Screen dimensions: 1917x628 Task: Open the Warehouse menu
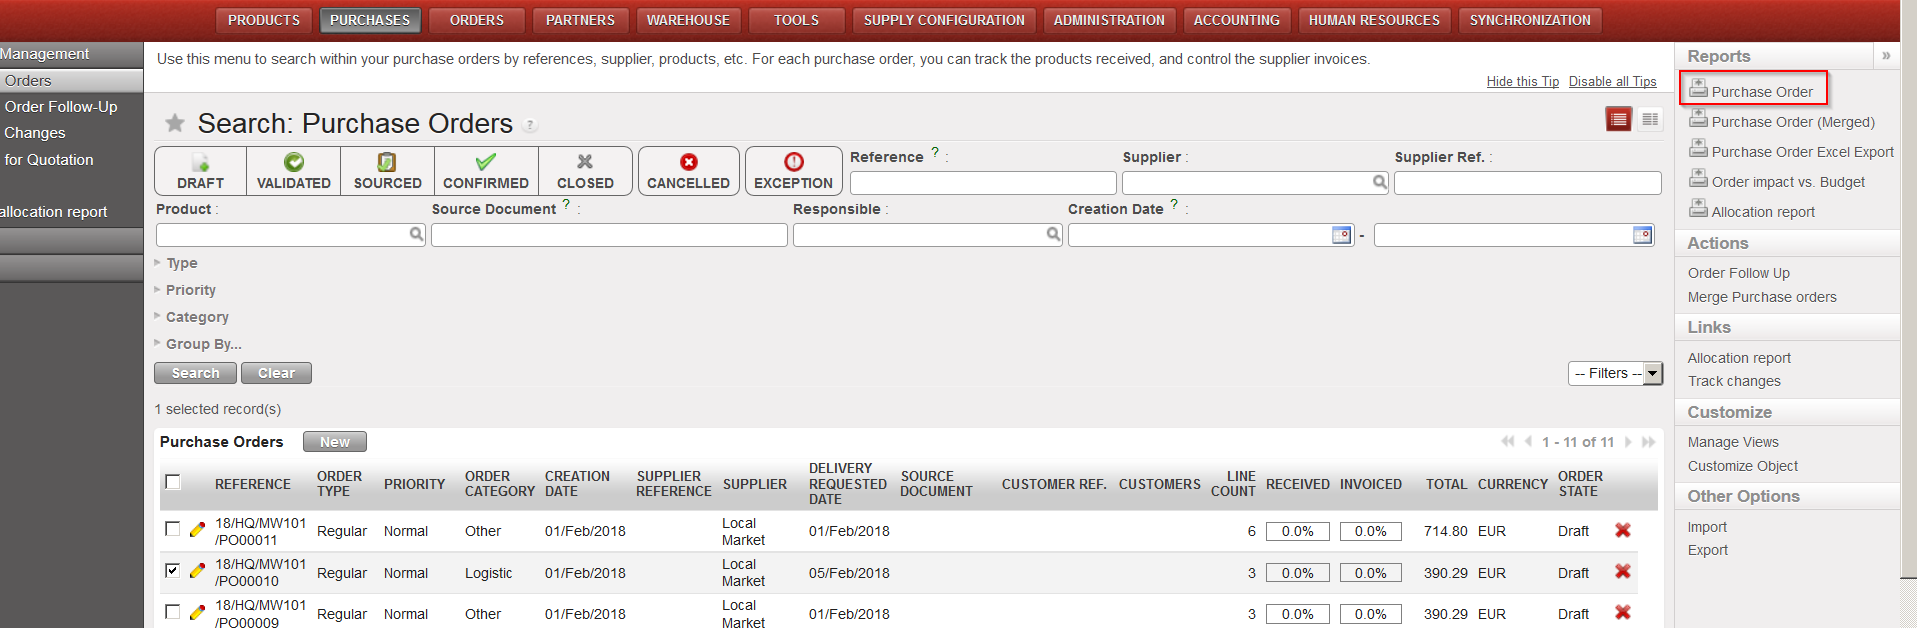coord(687,20)
